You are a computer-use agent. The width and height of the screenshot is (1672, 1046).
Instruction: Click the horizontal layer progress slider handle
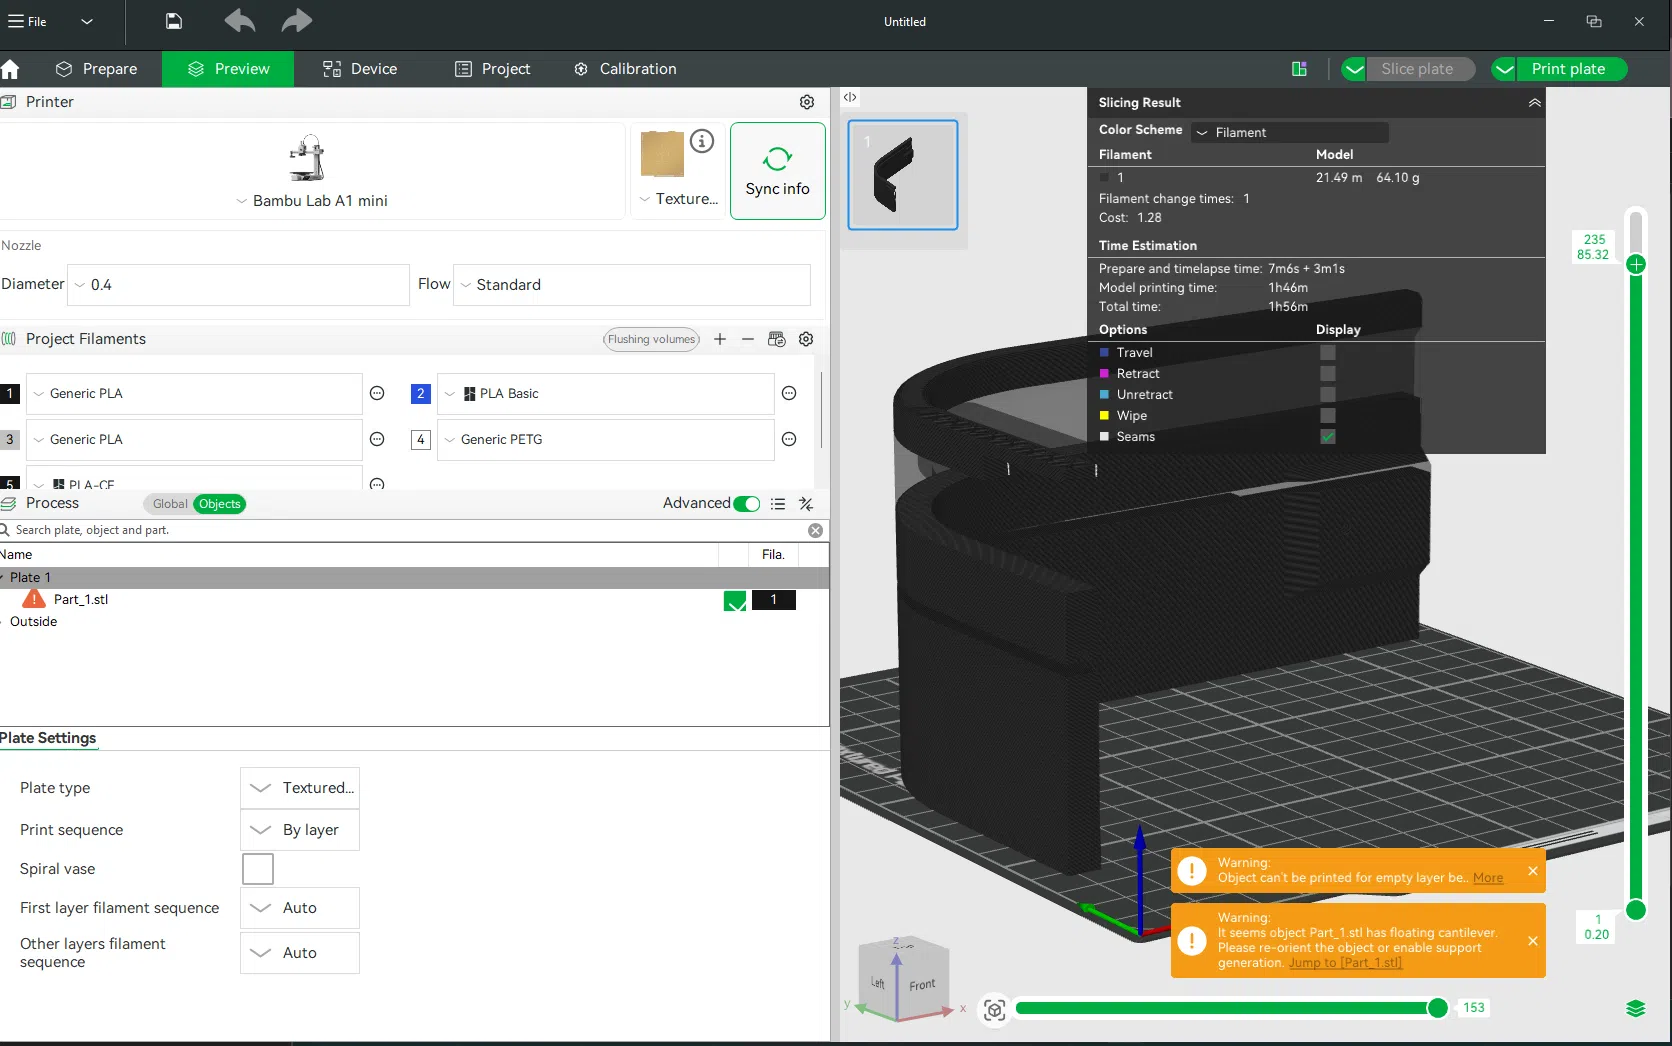coord(1437,1008)
